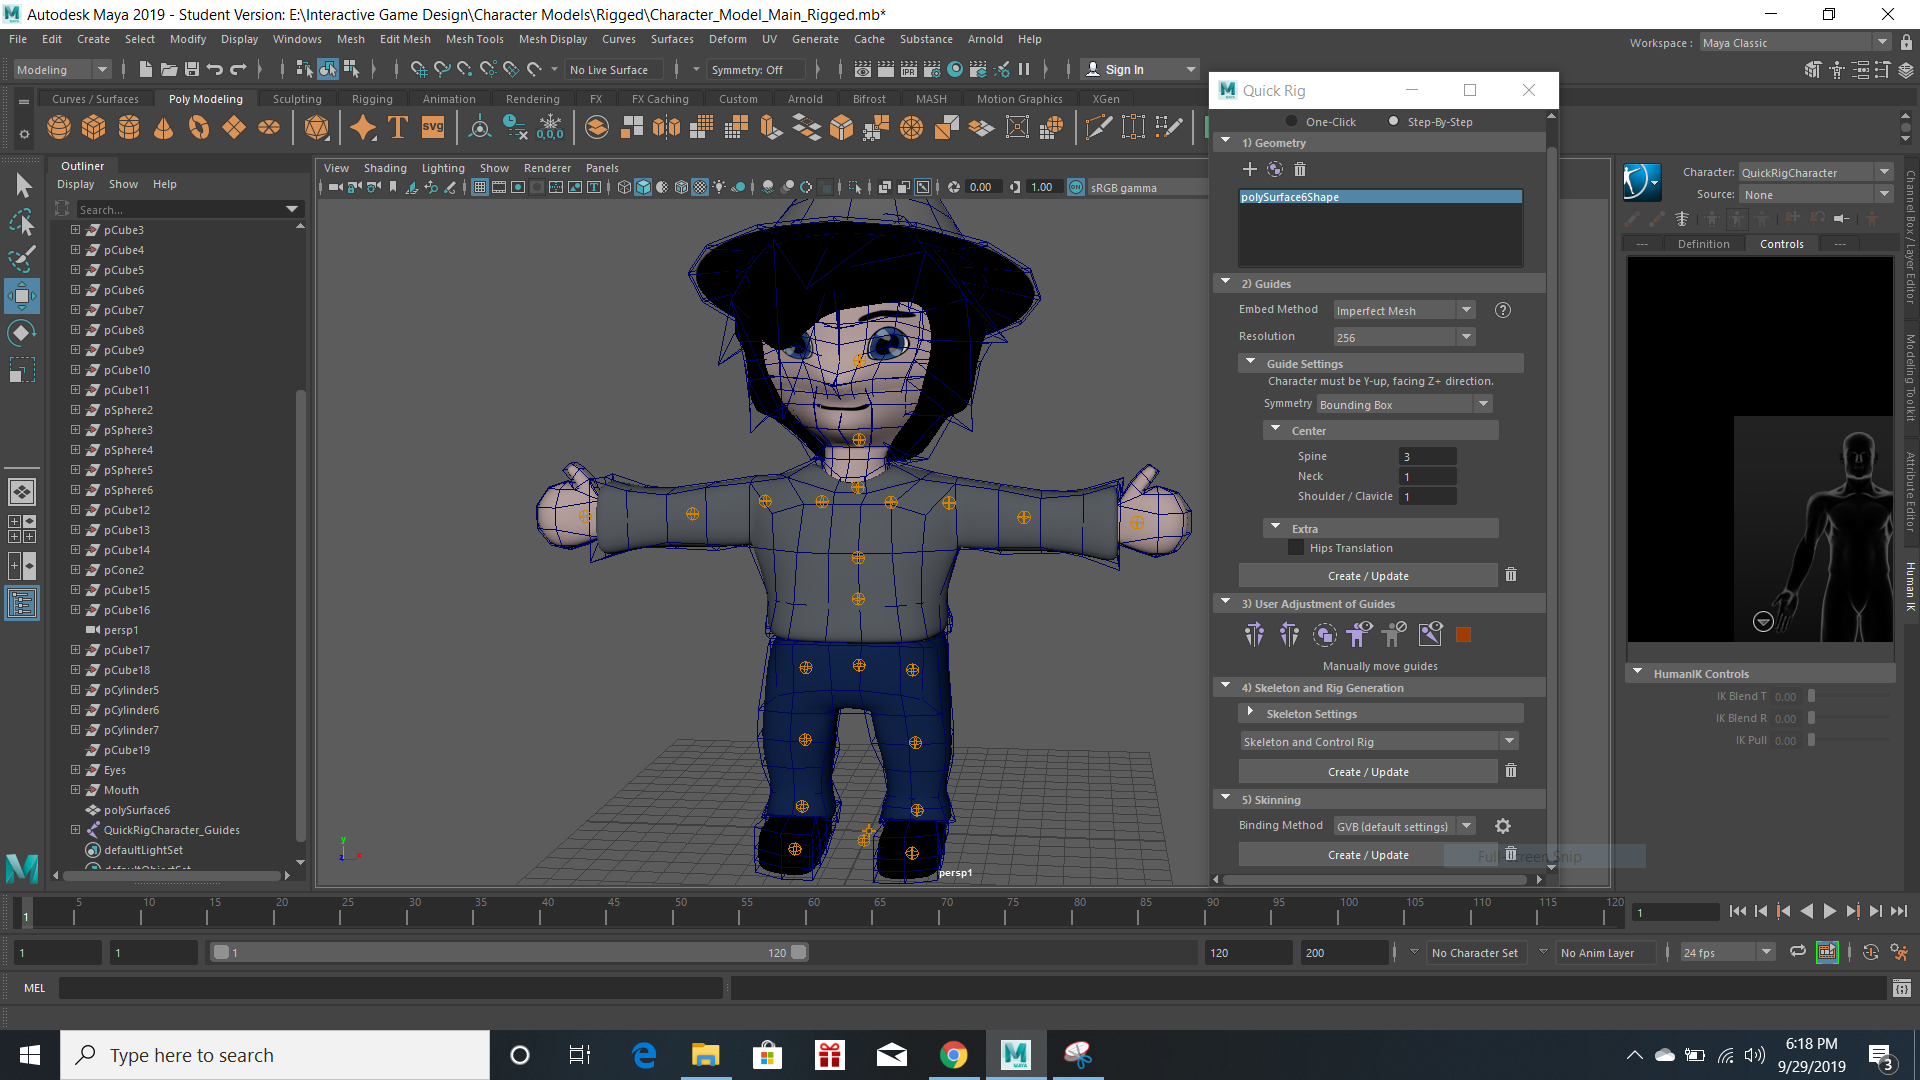Select the Move tool in the toolbox
Screen dimensions: 1920x1080
tap(22, 296)
